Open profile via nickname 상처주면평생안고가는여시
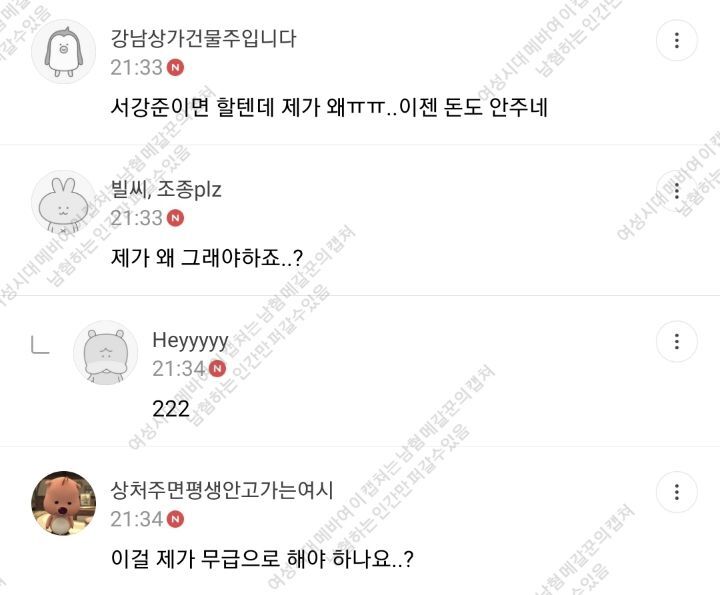Screen dimensions: 720x595 [222, 490]
